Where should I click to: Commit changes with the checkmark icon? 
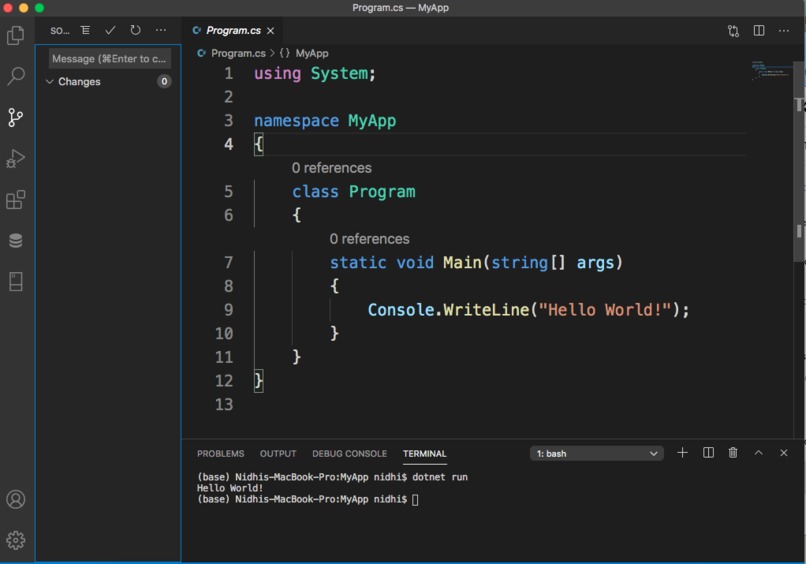point(110,30)
